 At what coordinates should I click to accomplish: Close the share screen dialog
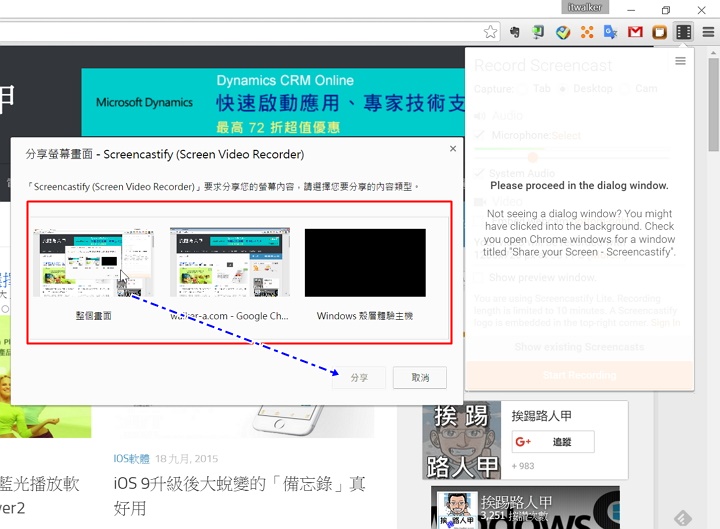[x=453, y=148]
